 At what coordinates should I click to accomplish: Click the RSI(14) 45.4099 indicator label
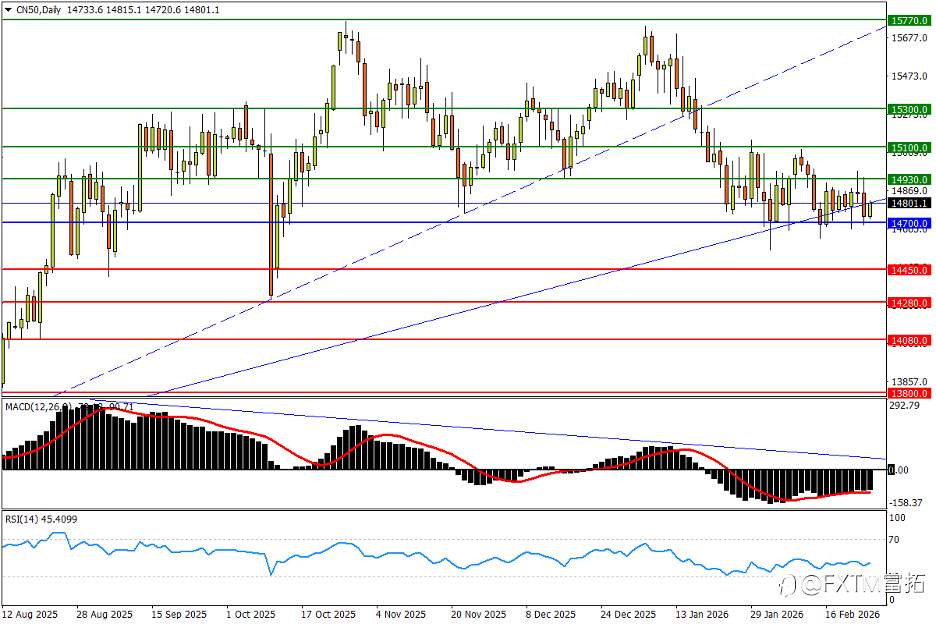pos(41,520)
